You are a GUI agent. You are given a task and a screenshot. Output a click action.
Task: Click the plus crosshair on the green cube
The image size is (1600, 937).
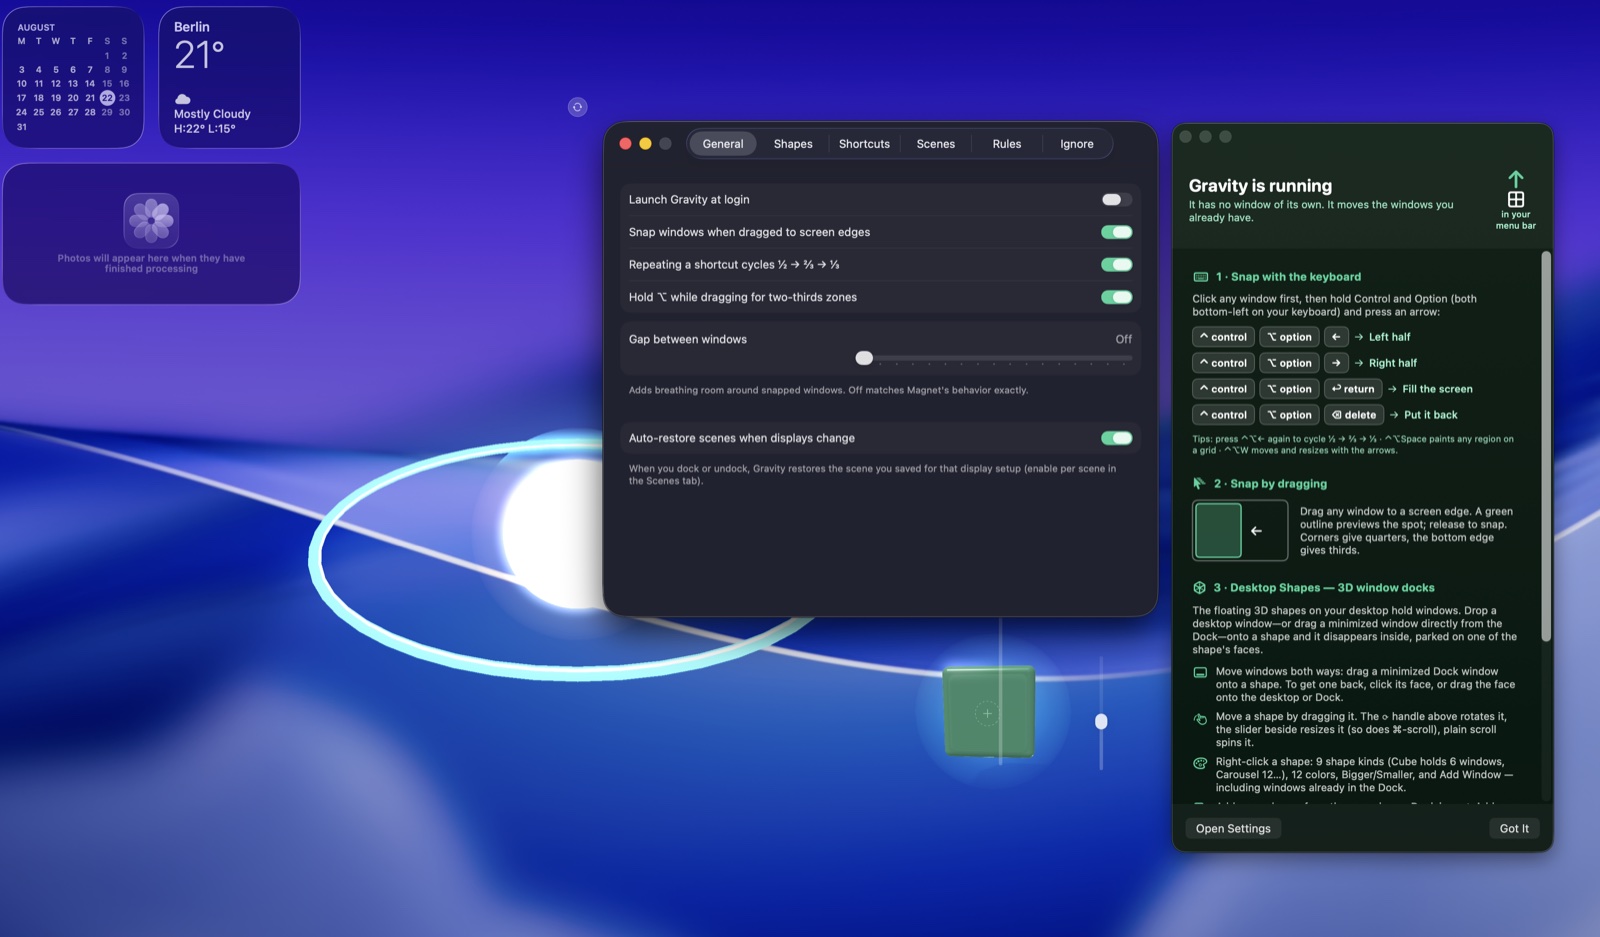click(987, 713)
